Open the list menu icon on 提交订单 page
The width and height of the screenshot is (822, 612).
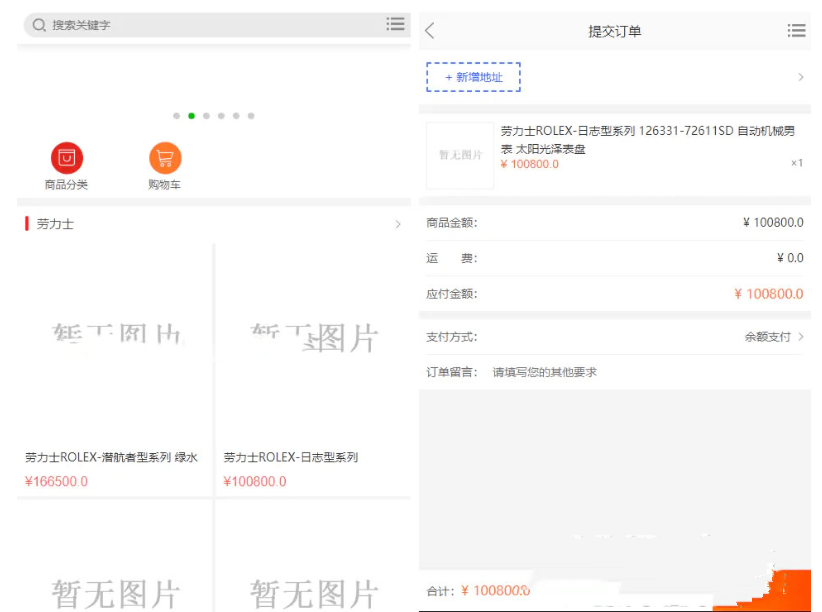797,30
